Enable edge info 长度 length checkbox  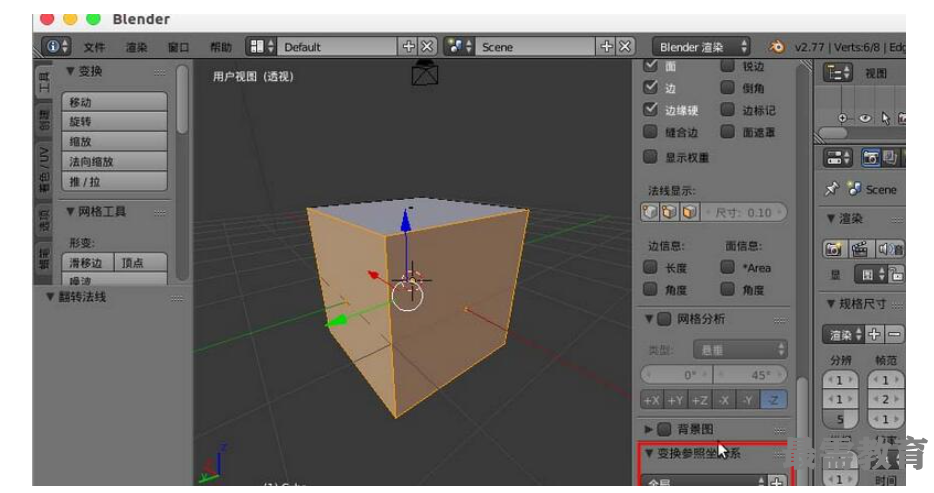tap(650, 267)
